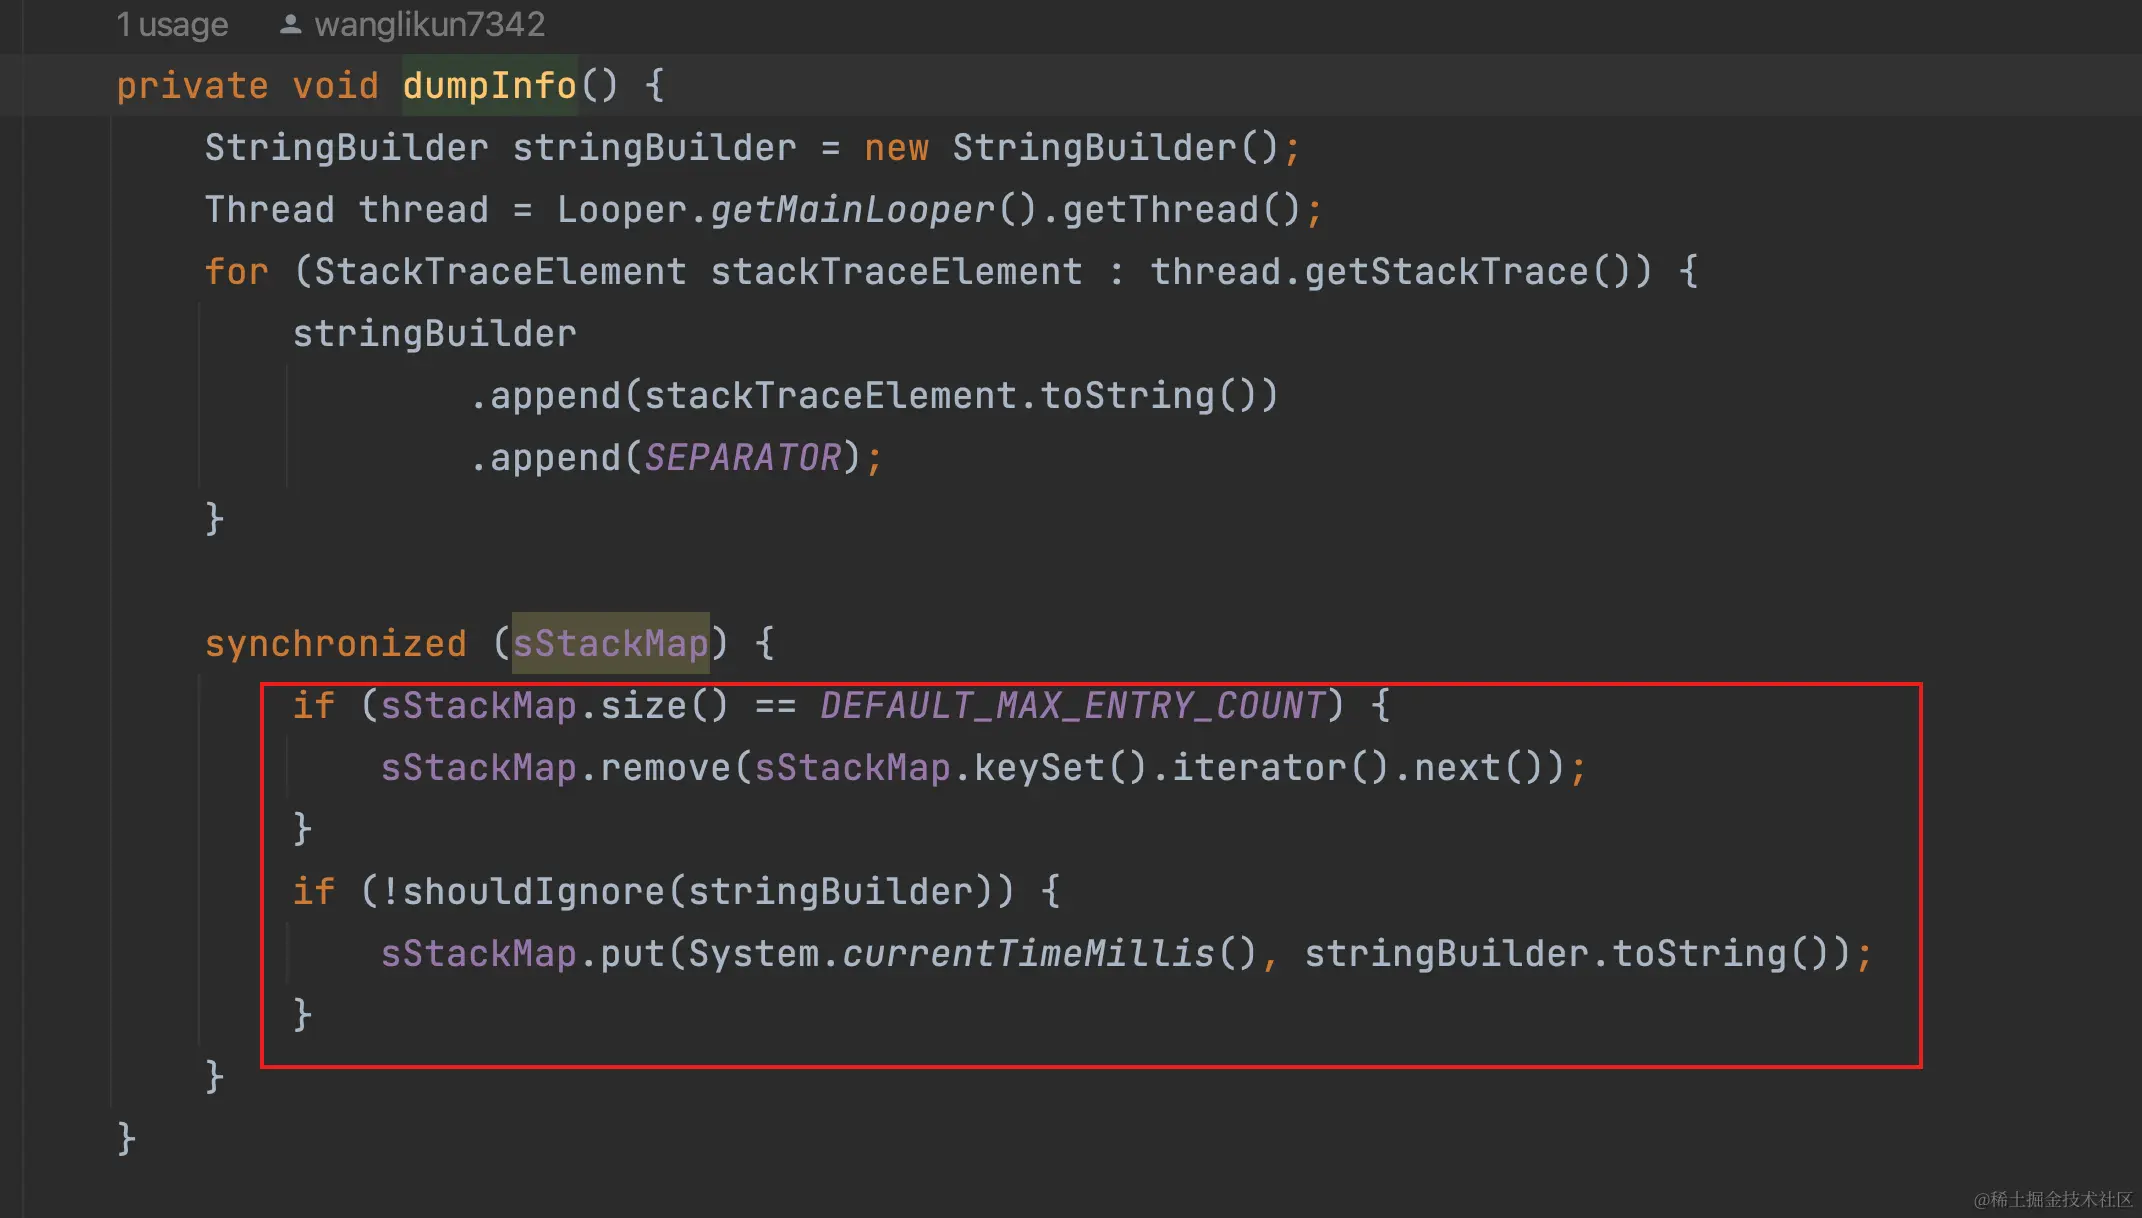This screenshot has width=2142, height=1218.
Task: Click sStackMap.remove call
Action: (664, 767)
